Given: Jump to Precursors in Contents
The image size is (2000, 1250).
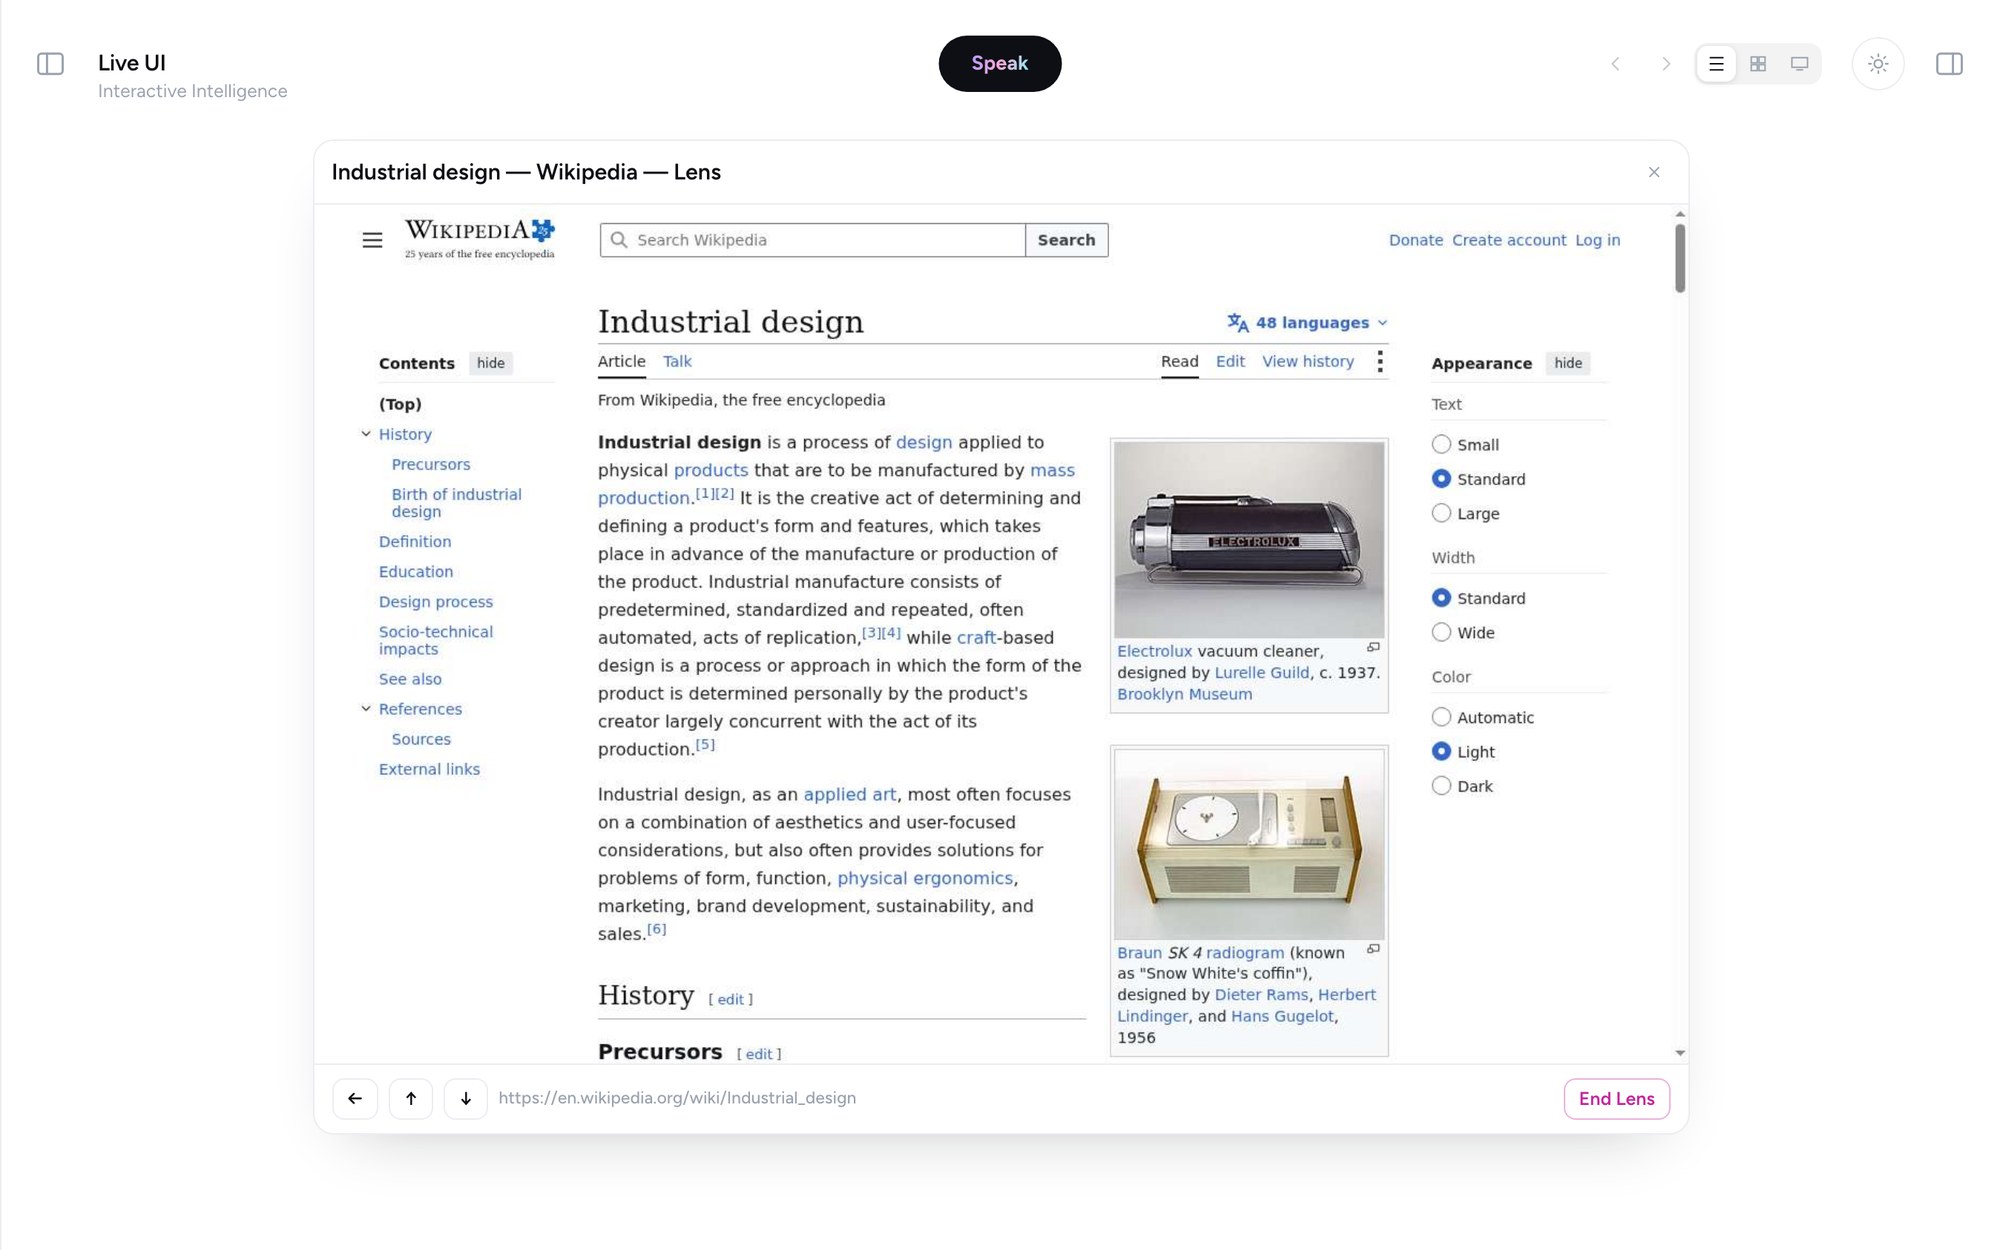Looking at the screenshot, I should [x=431, y=464].
